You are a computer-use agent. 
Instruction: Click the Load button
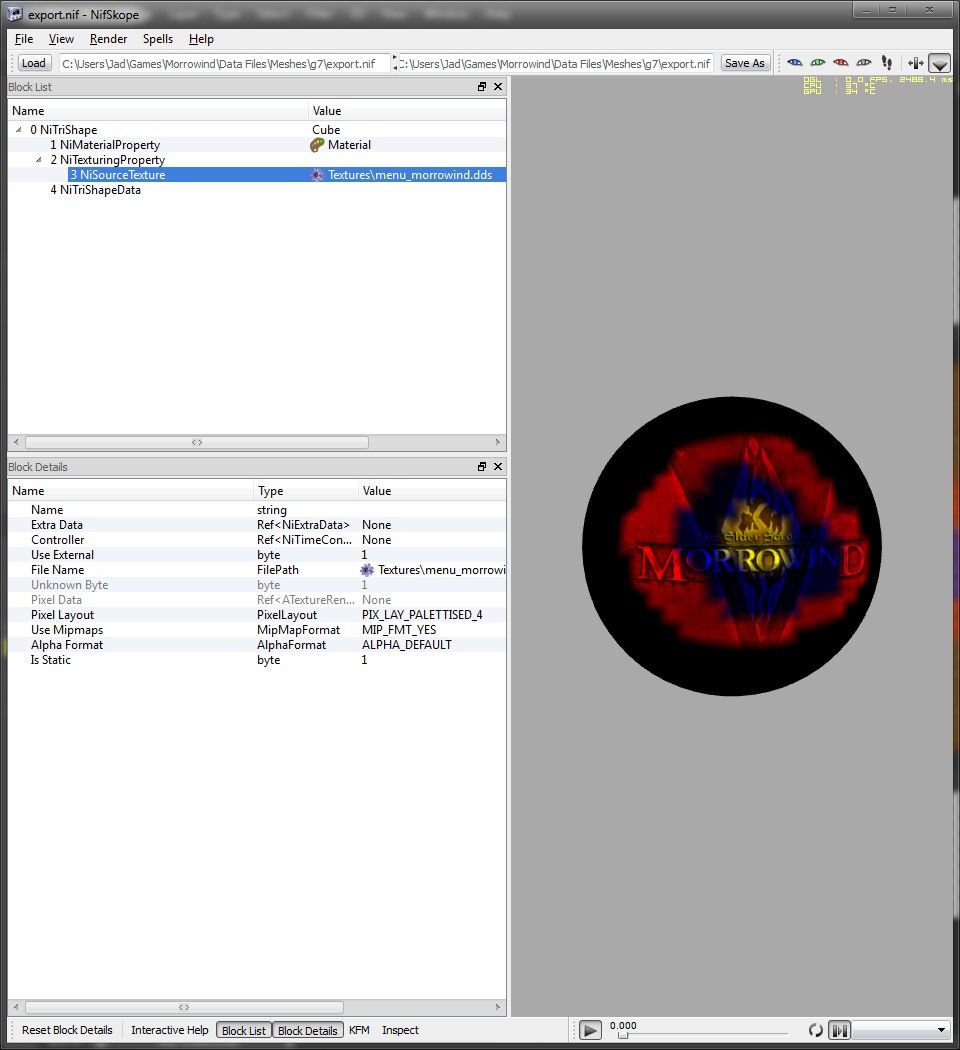33,63
